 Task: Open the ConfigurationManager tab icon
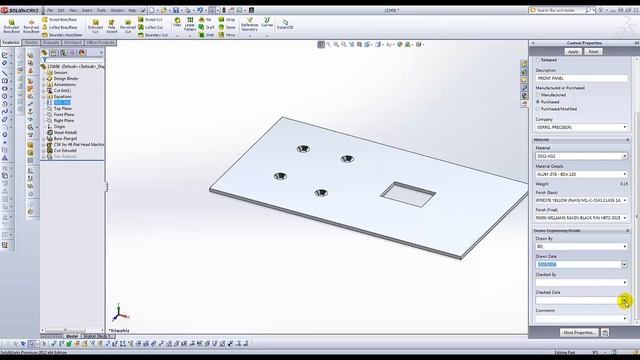(x=63, y=53)
